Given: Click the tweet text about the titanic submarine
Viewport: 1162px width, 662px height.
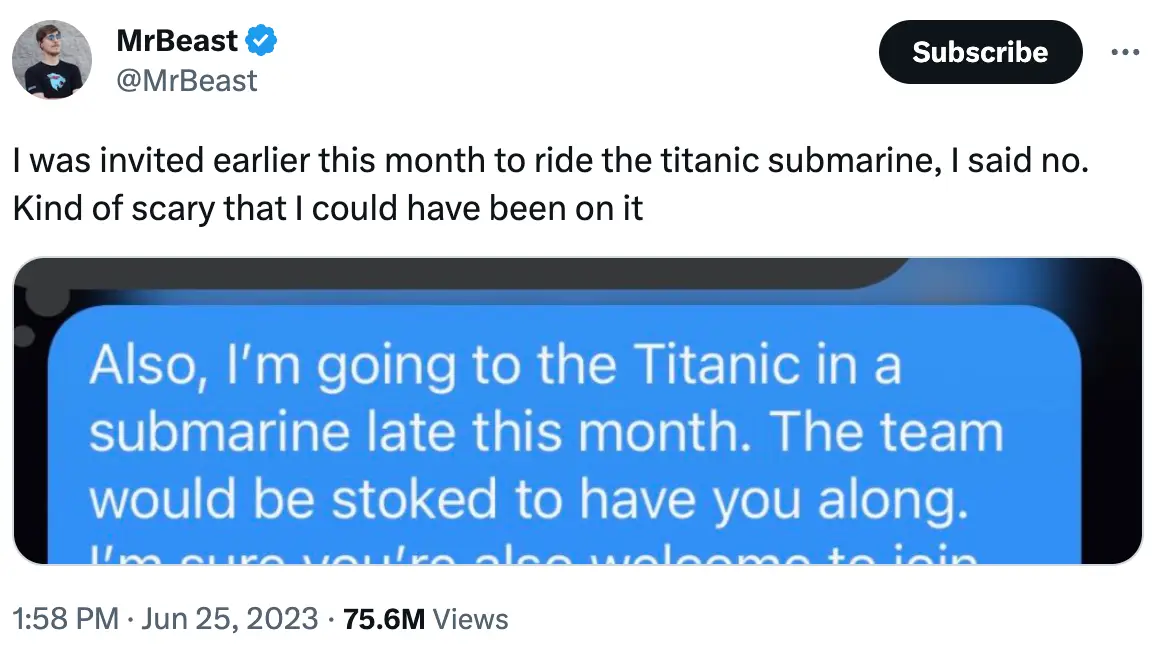Looking at the screenshot, I should [x=400, y=182].
